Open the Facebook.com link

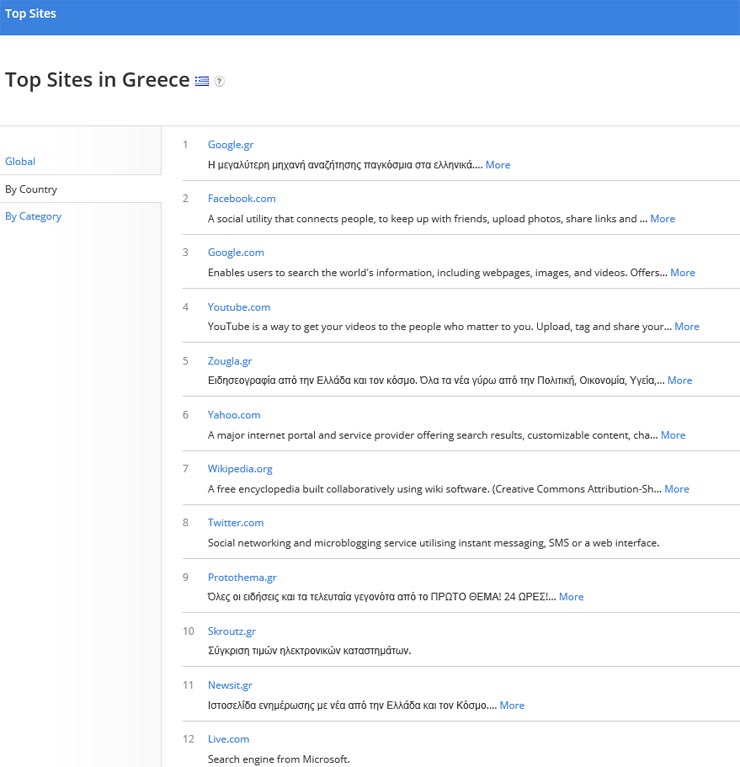pyautogui.click(x=241, y=198)
